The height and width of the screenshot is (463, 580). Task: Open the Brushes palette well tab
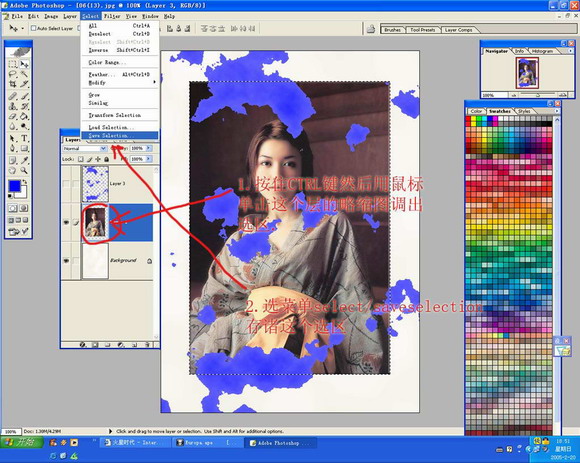(392, 30)
